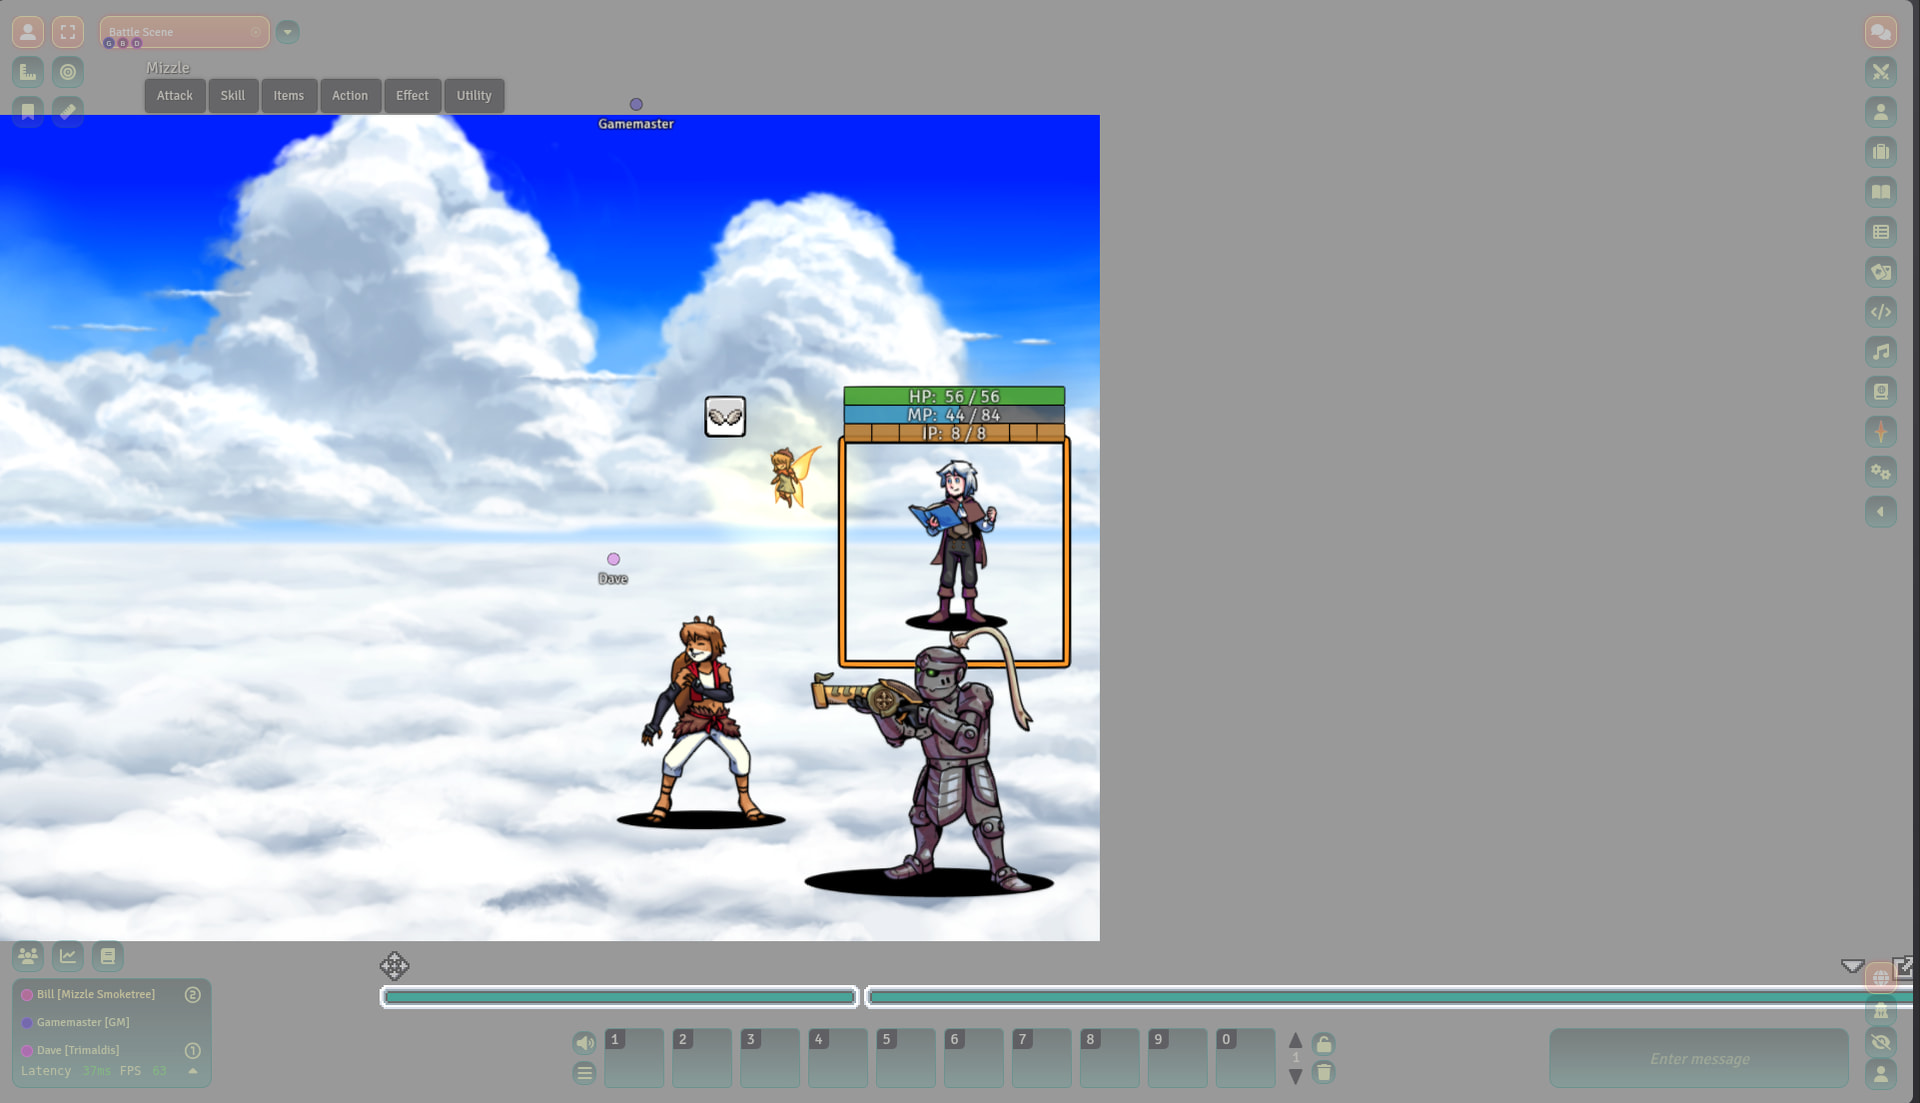
Task: Select the bullseye target tool
Action: [68, 72]
